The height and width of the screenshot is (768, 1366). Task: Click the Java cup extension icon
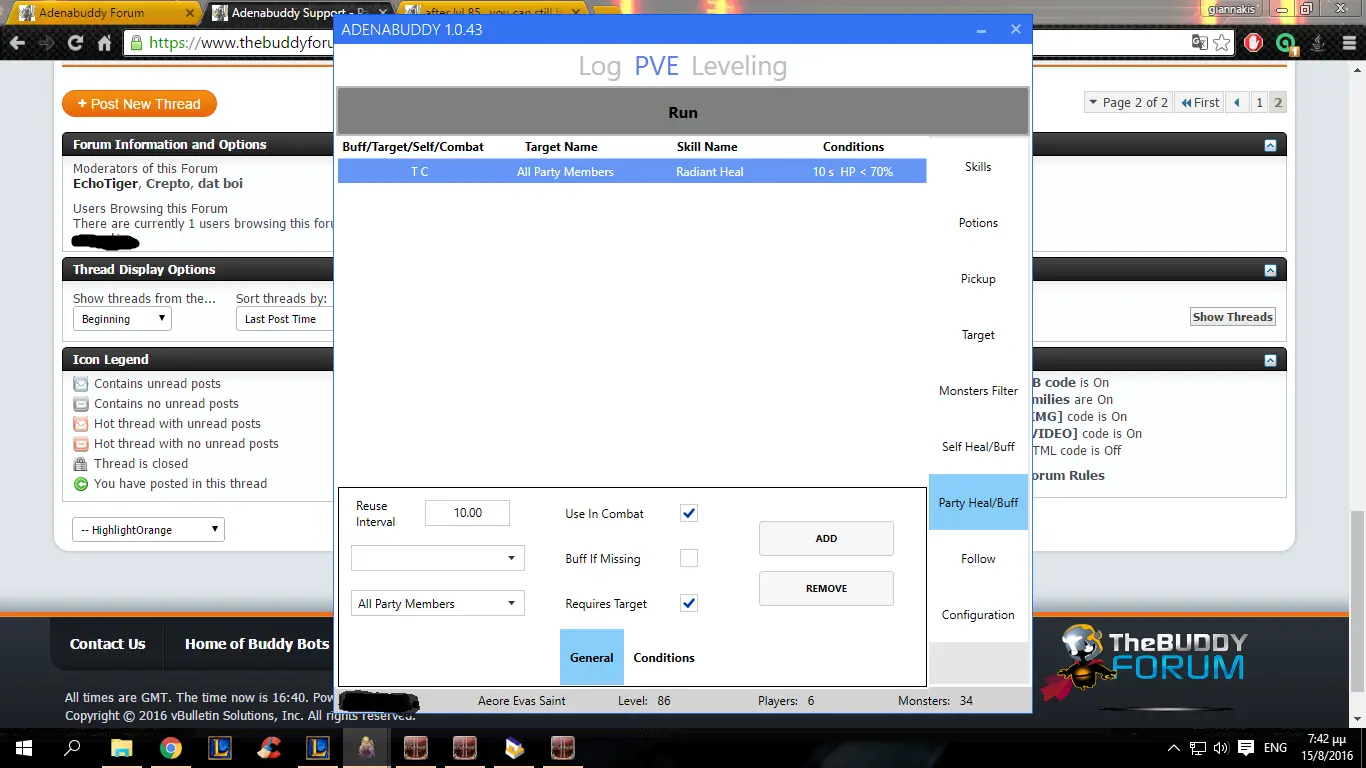(x=1318, y=43)
